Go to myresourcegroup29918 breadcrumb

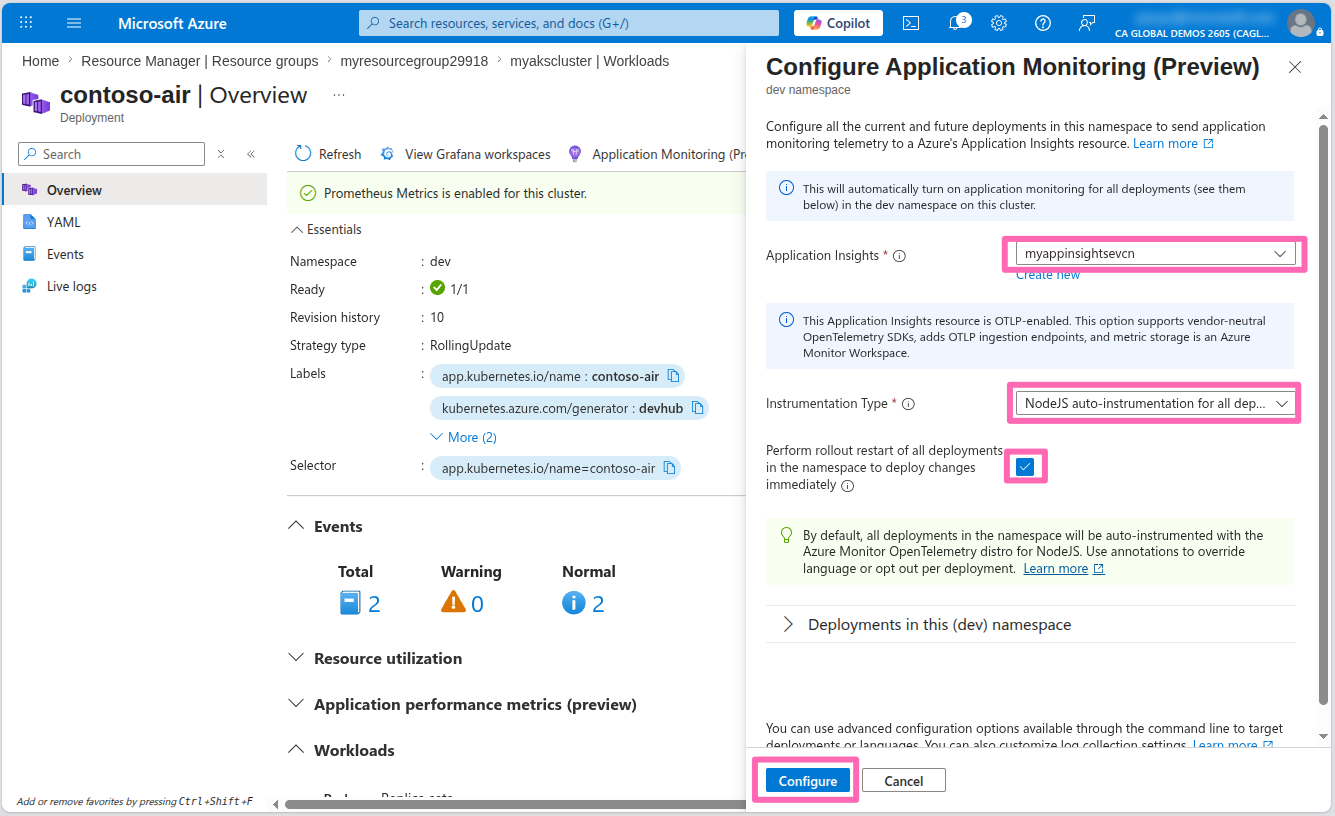click(414, 61)
